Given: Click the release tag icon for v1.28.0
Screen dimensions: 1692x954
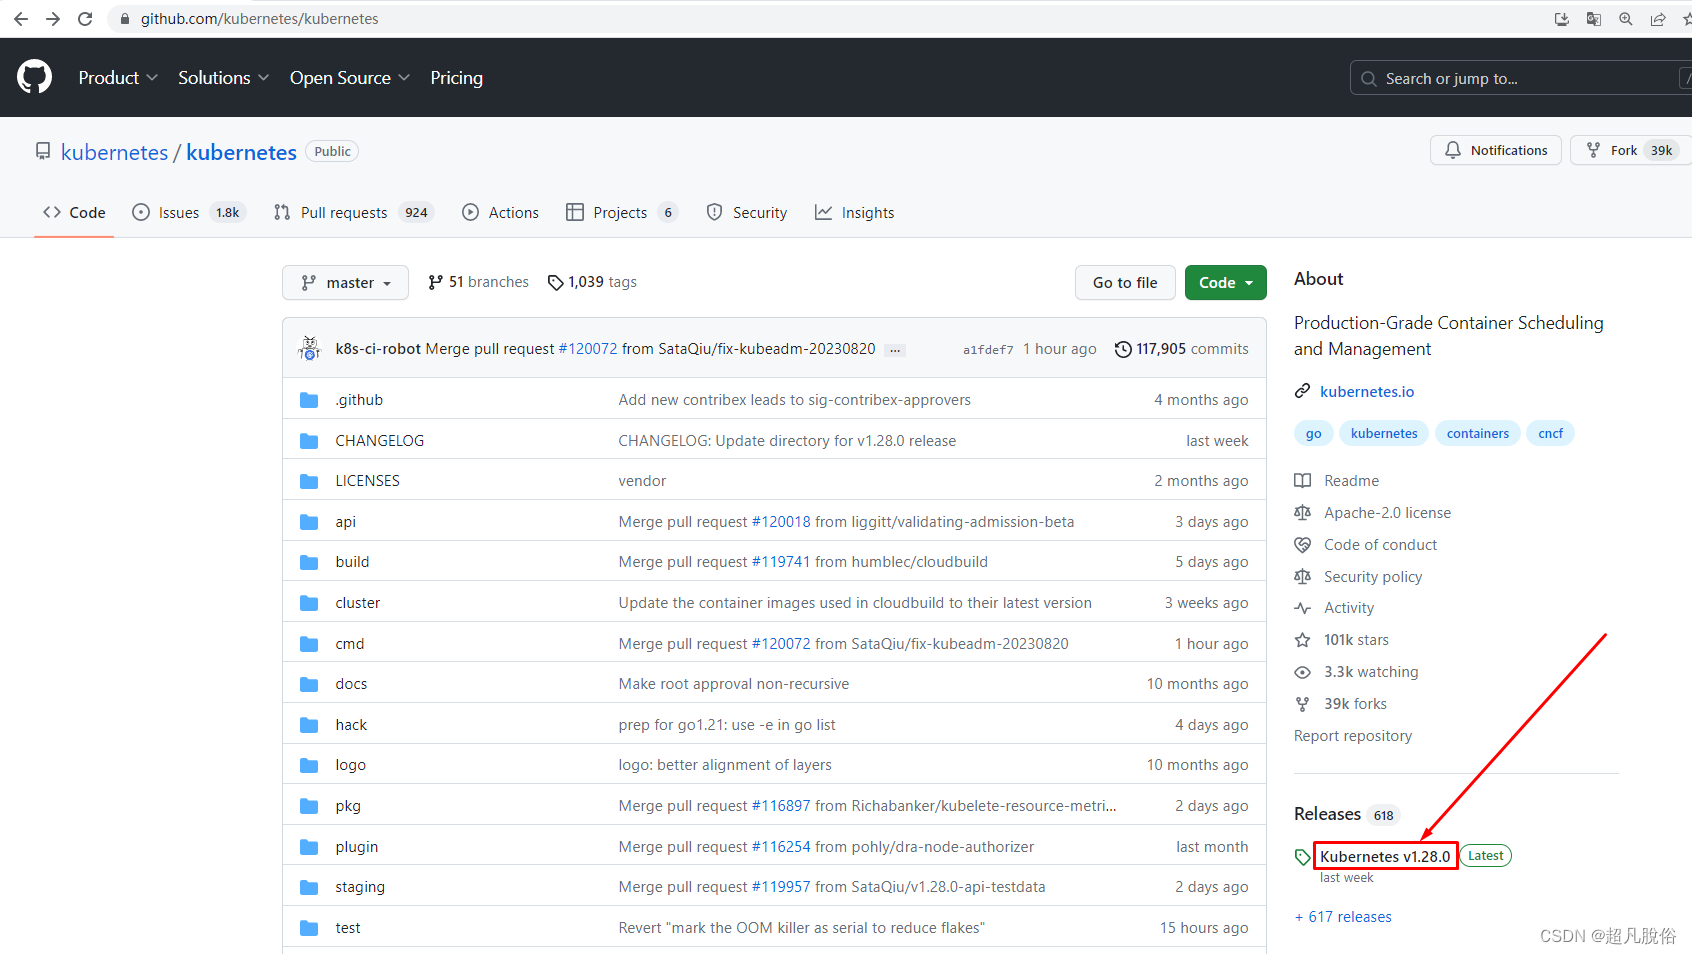Looking at the screenshot, I should pyautogui.click(x=1302, y=857).
